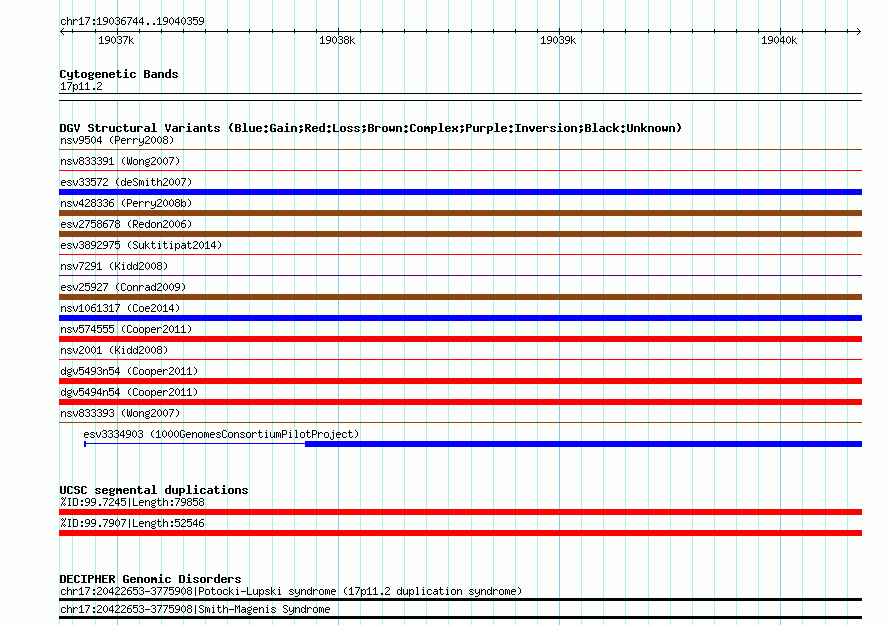Open the Smith-Magenis Syndrome entry
Screen dimensions: 890x625
coord(195,610)
